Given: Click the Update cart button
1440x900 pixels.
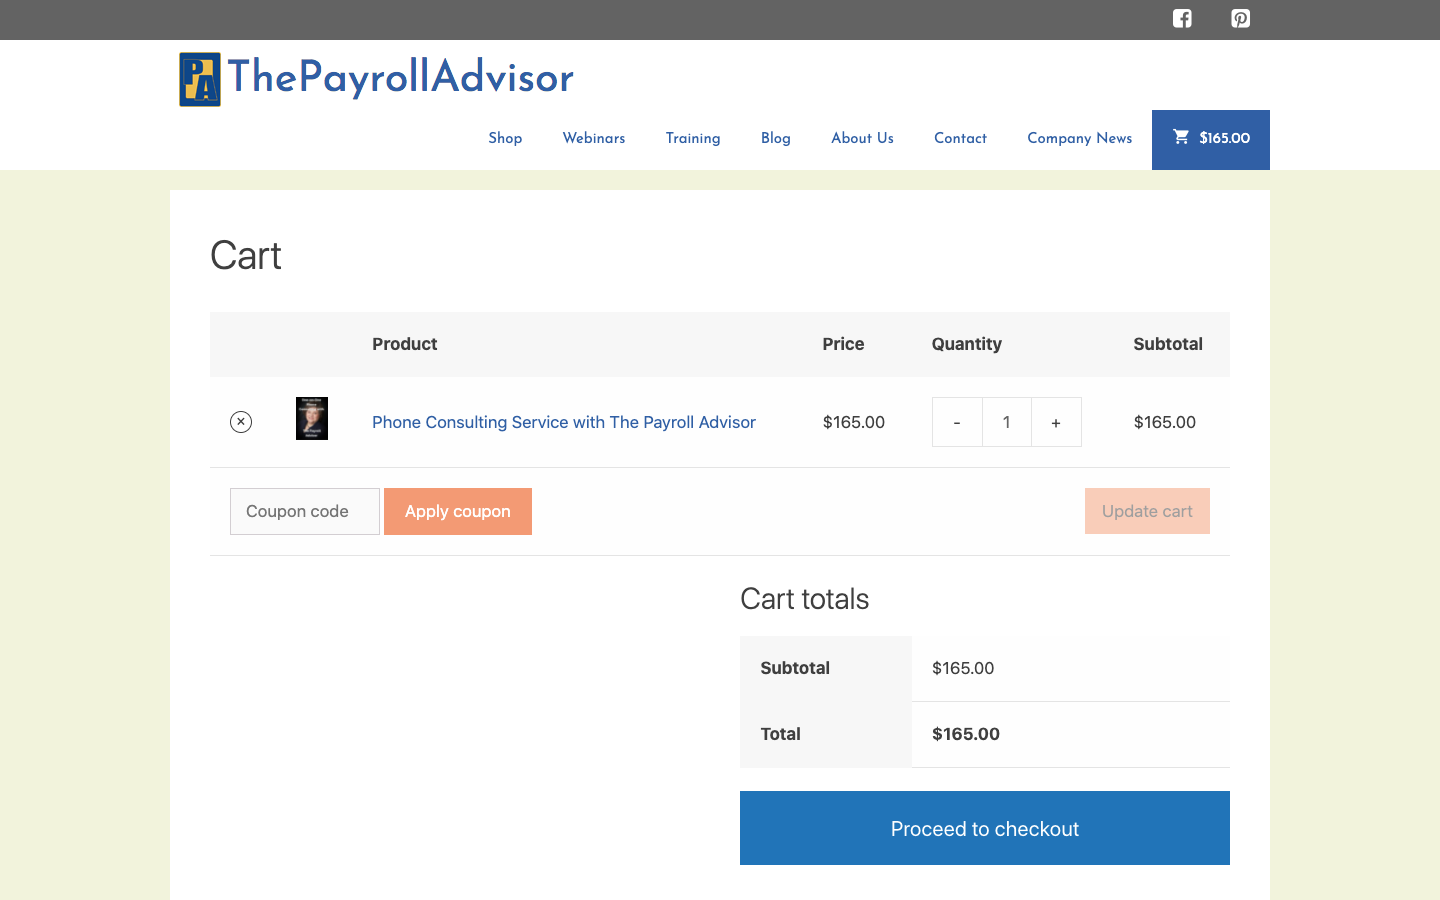Looking at the screenshot, I should (x=1147, y=511).
